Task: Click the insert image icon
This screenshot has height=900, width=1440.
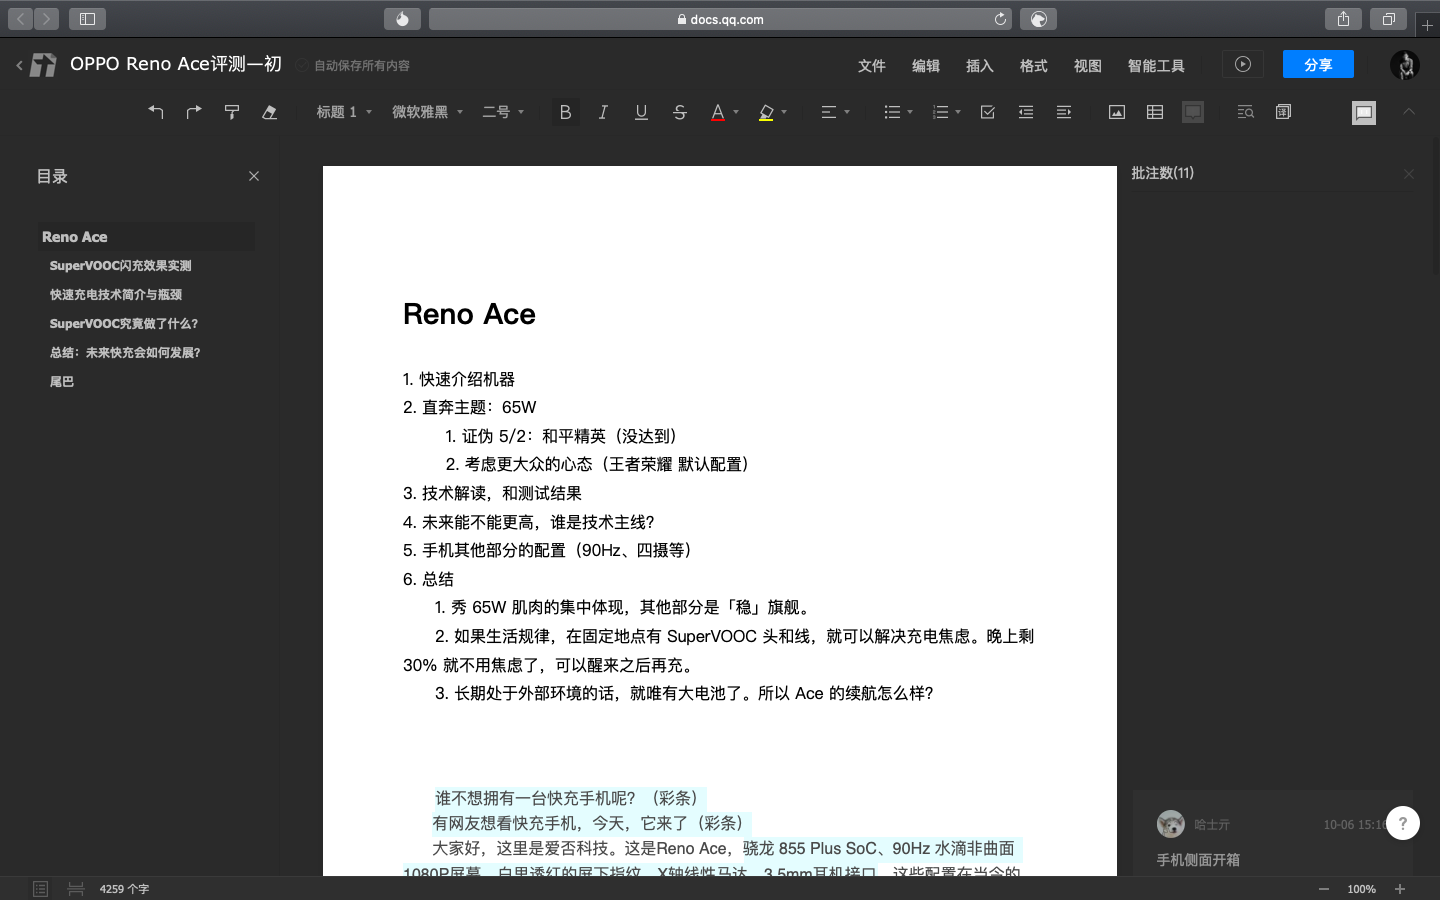Action: coord(1117,112)
